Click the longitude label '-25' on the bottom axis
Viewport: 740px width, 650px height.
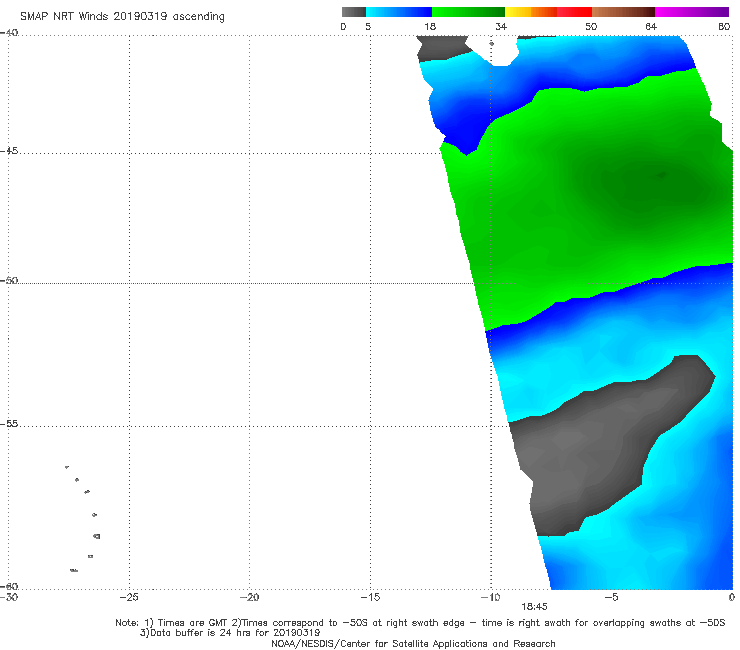pyautogui.click(x=129, y=597)
